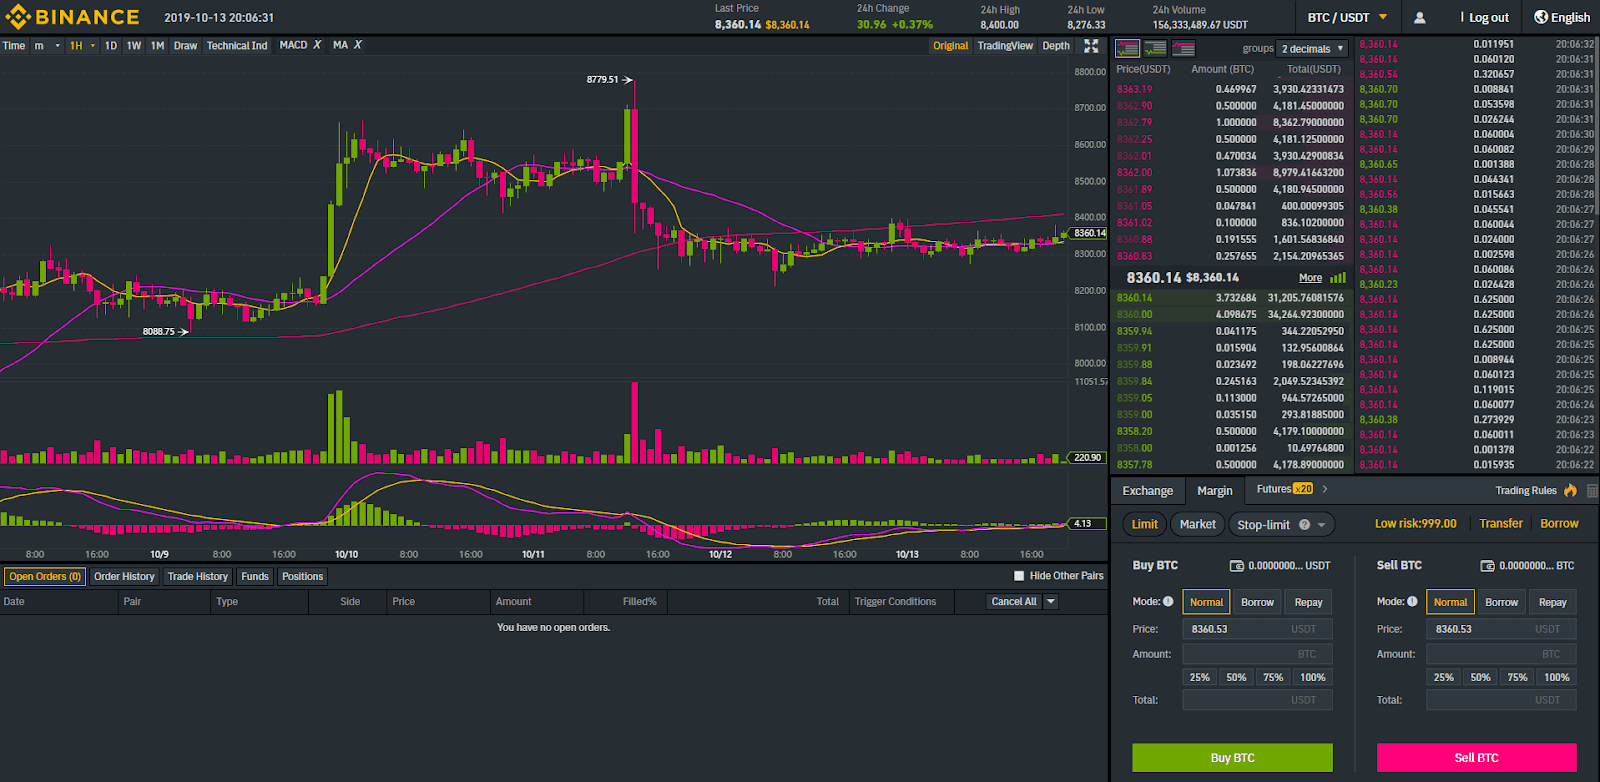
Task: Set 25% amount for Buy BTC
Action: pyautogui.click(x=1199, y=677)
